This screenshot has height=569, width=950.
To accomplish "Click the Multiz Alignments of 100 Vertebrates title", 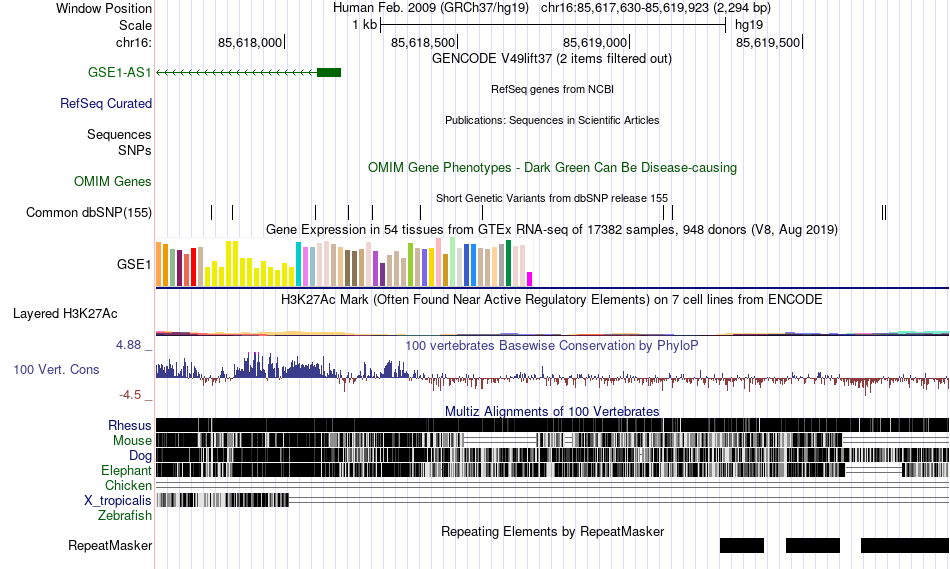I will tap(552, 411).
